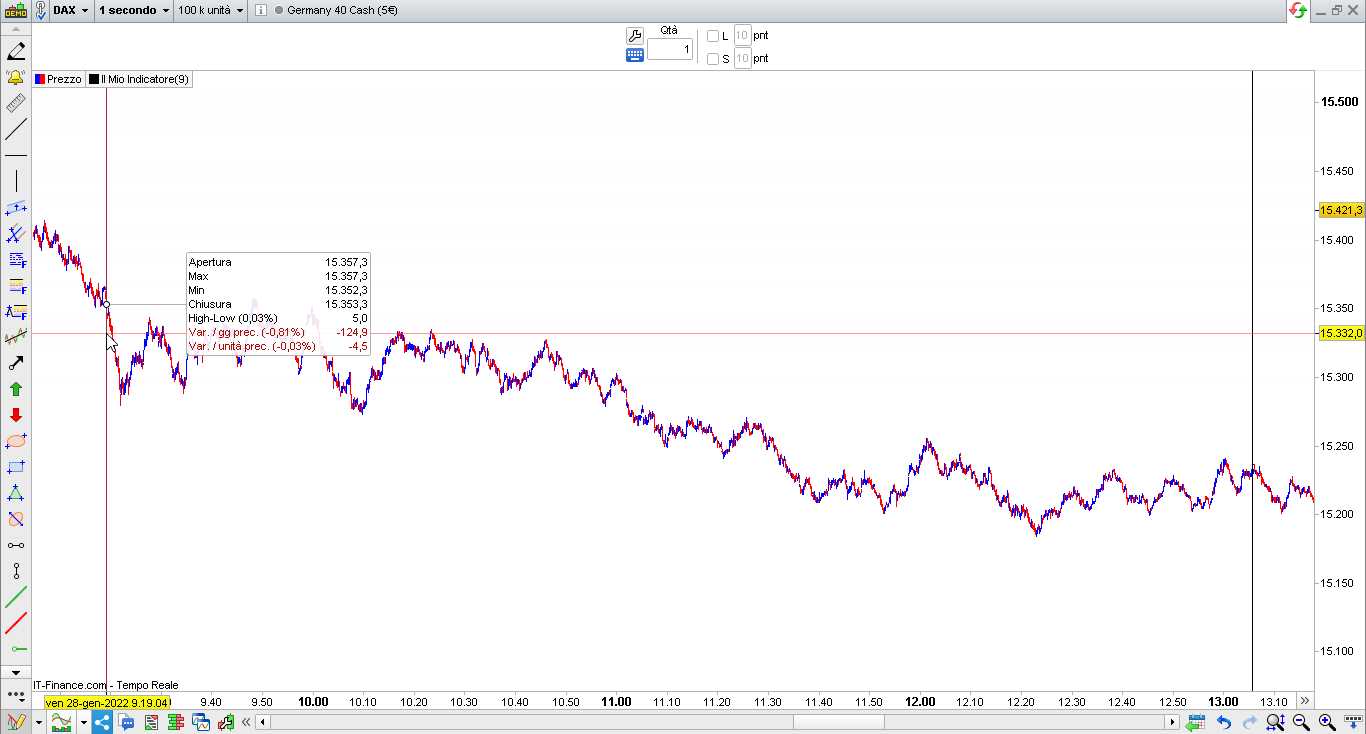This screenshot has height=734, width=1366.
Task: Pick the green diagonal line tool
Action: click(x=16, y=598)
